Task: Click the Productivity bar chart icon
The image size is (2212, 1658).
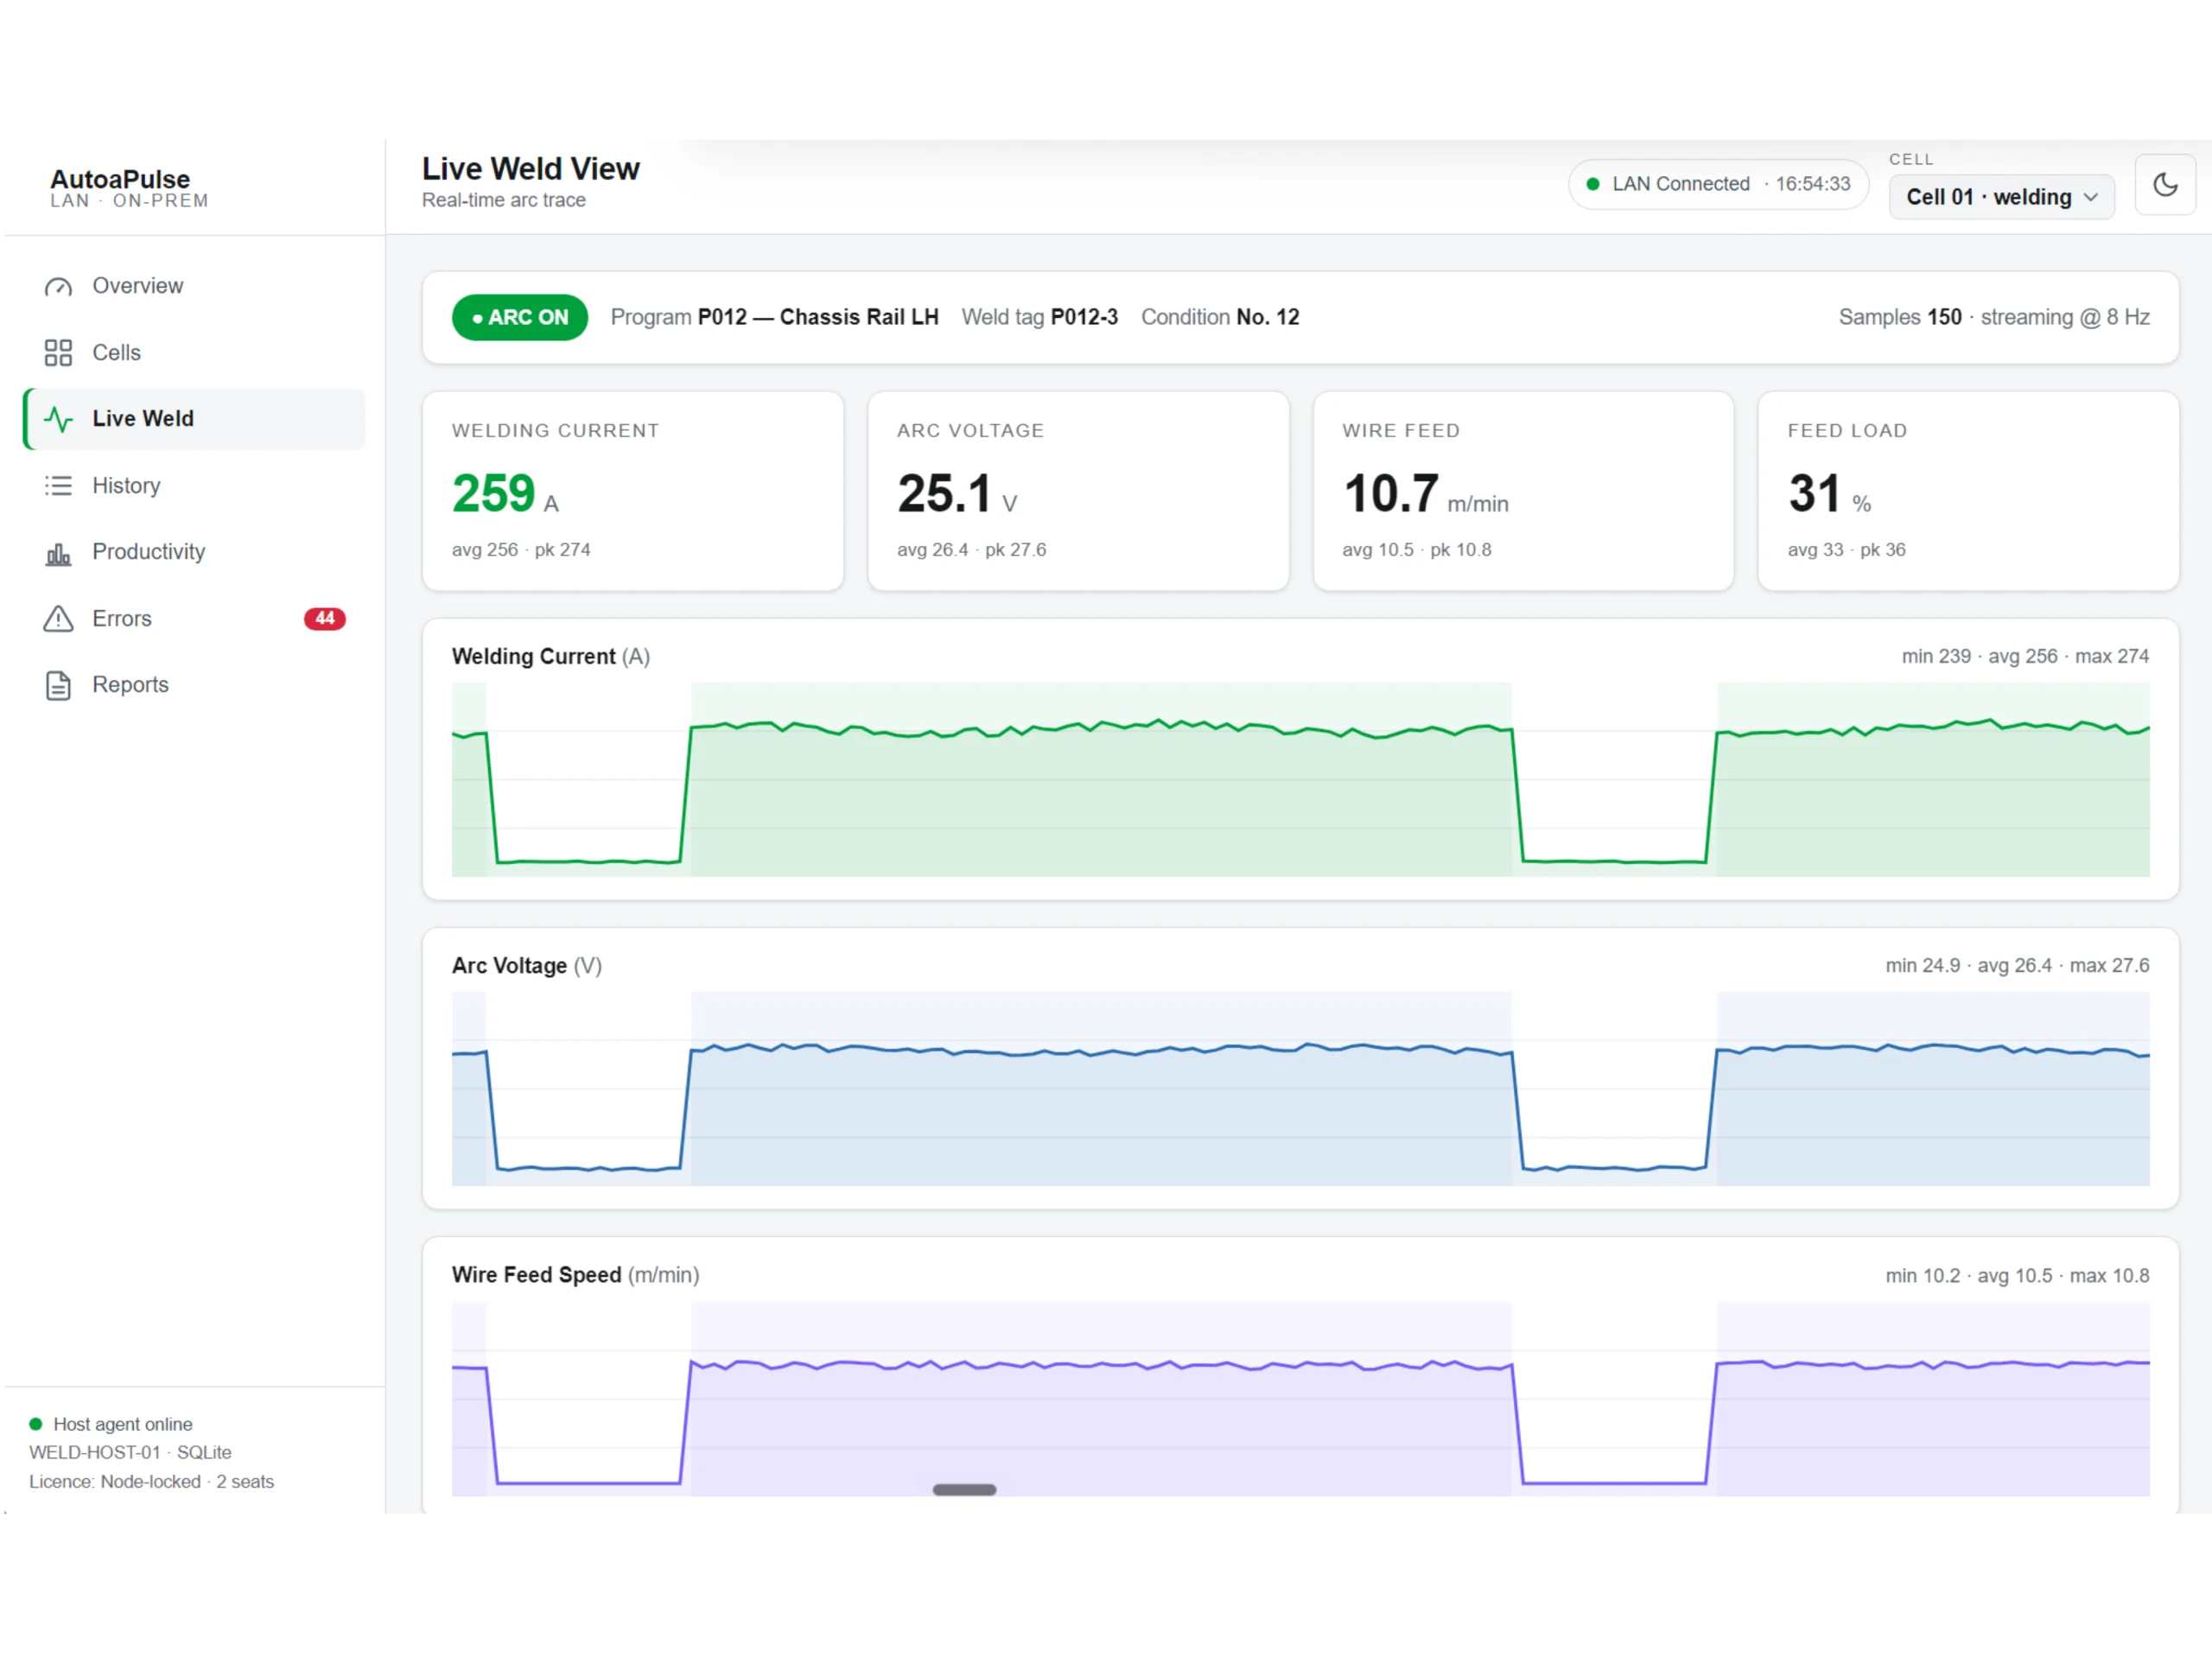Action: point(58,553)
